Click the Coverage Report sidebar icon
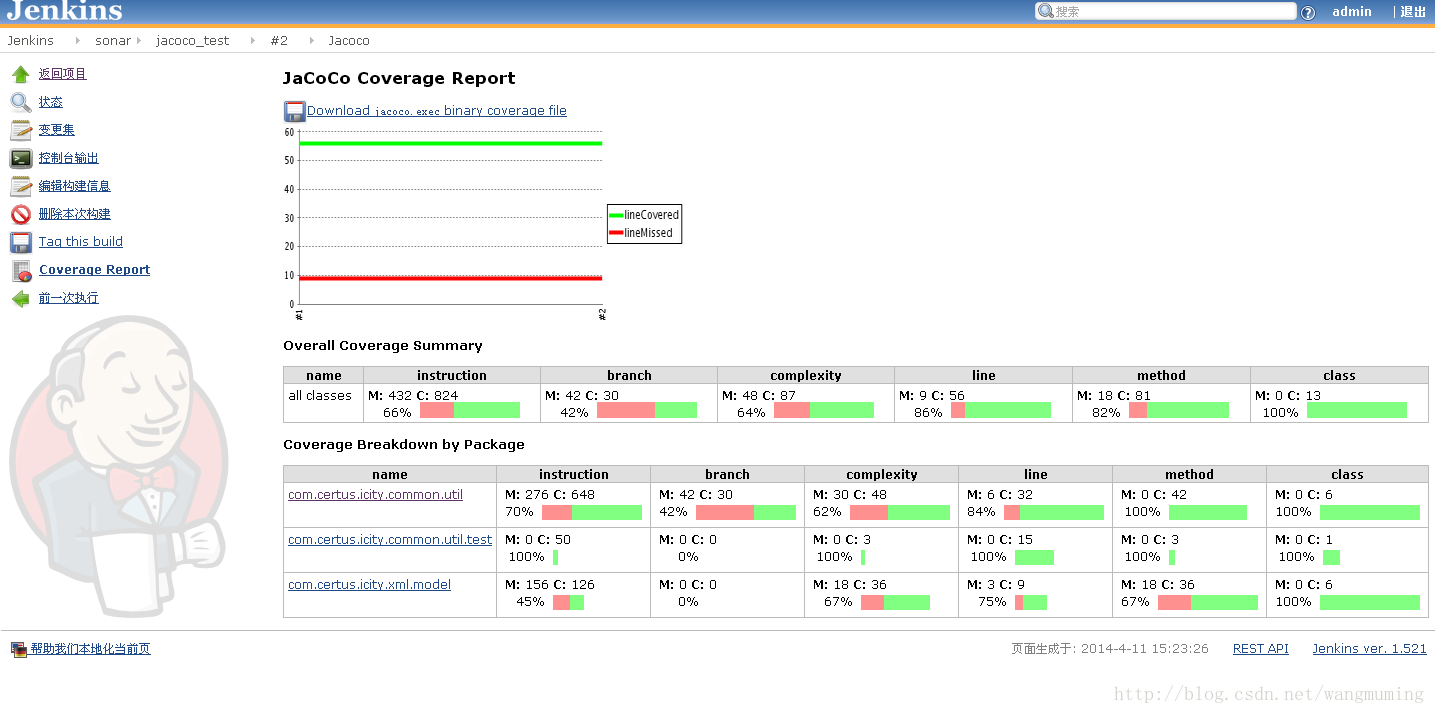The width and height of the screenshot is (1435, 714). pyautogui.click(x=21, y=270)
